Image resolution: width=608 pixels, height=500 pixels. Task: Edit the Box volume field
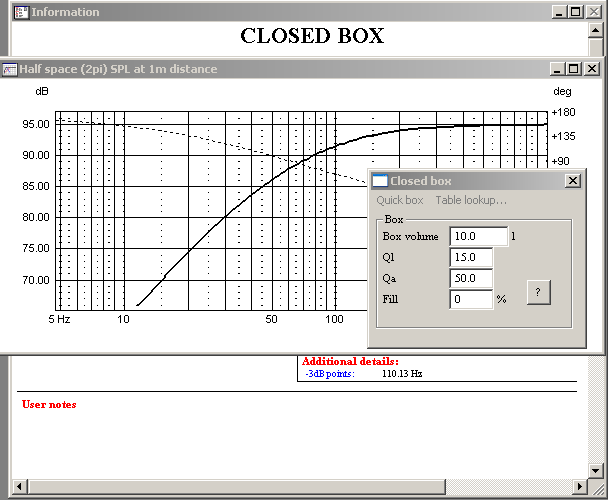tap(478, 236)
